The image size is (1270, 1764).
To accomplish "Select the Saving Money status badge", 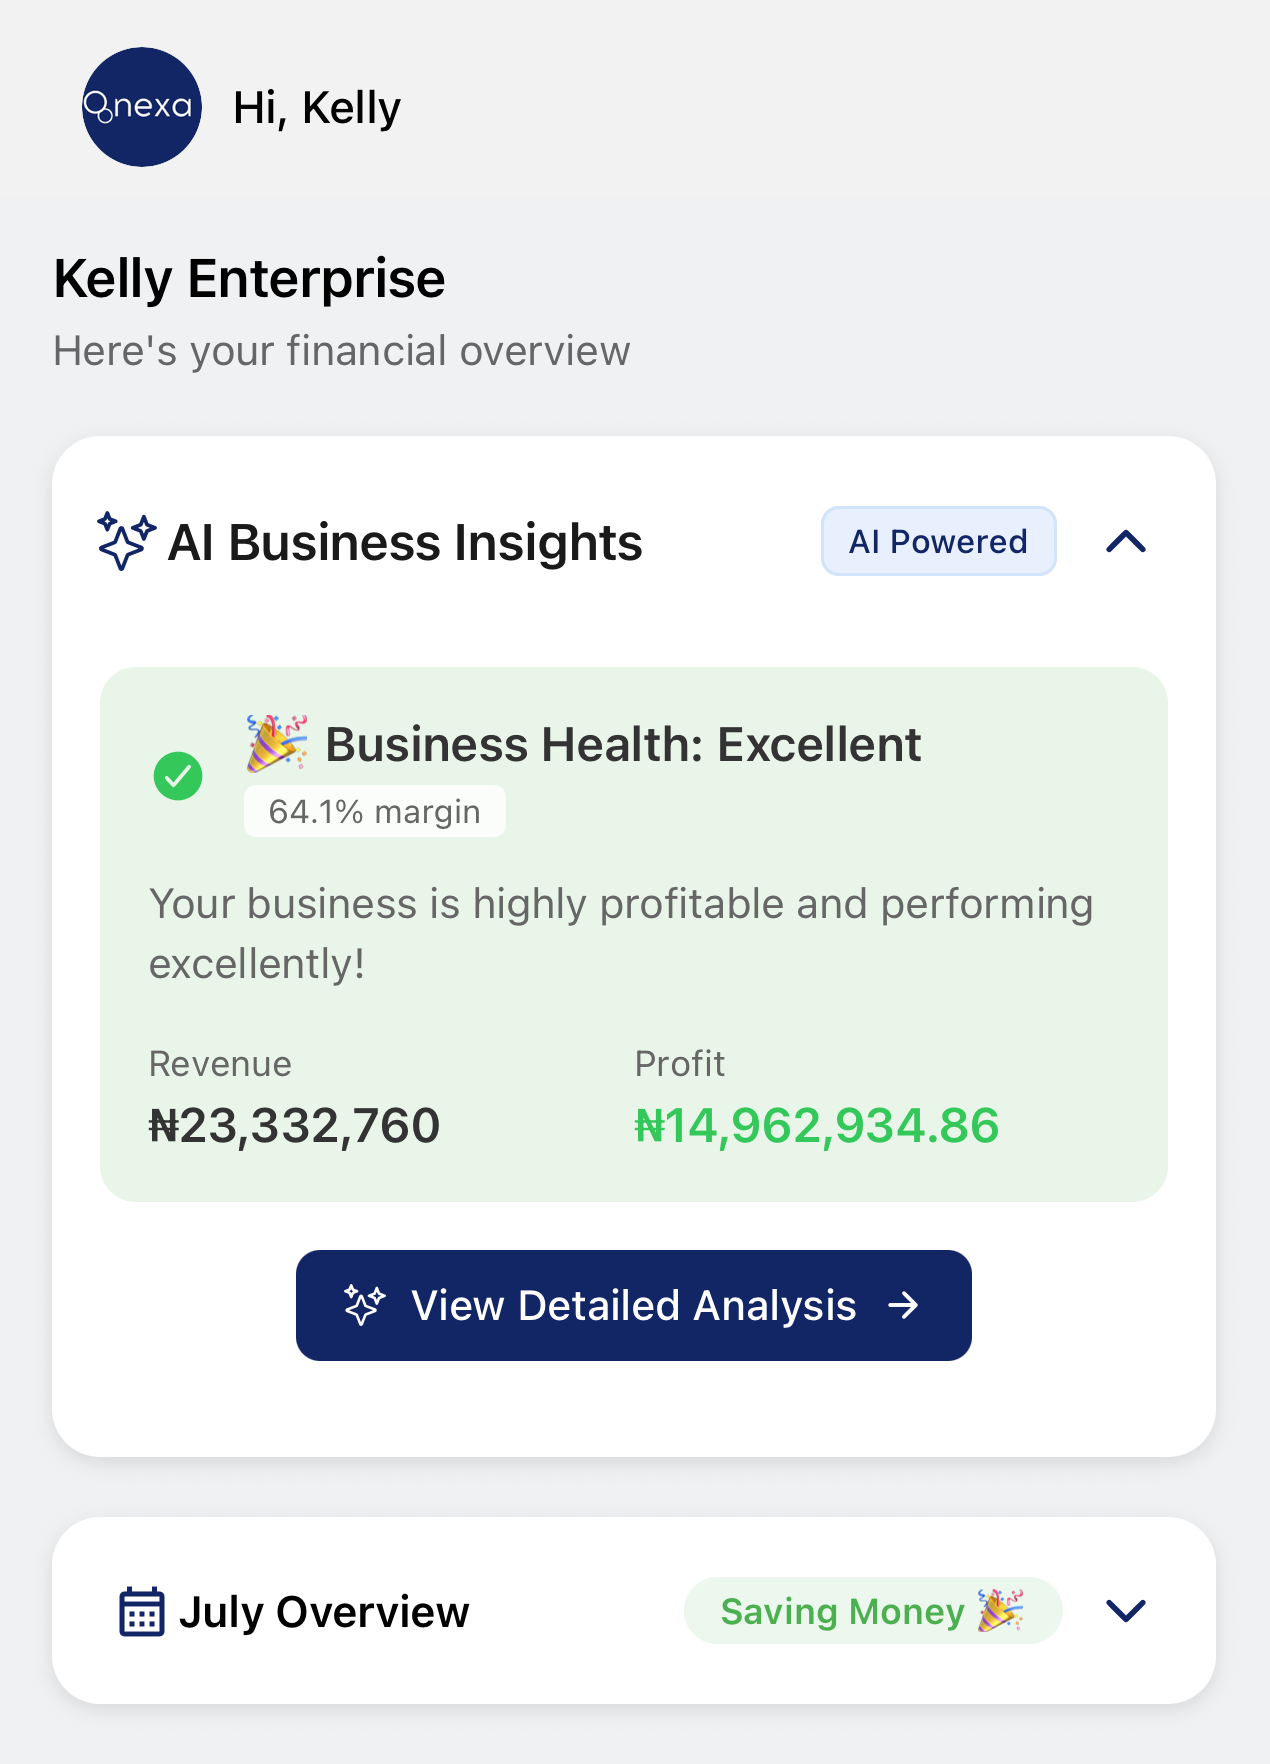I will (x=873, y=1611).
